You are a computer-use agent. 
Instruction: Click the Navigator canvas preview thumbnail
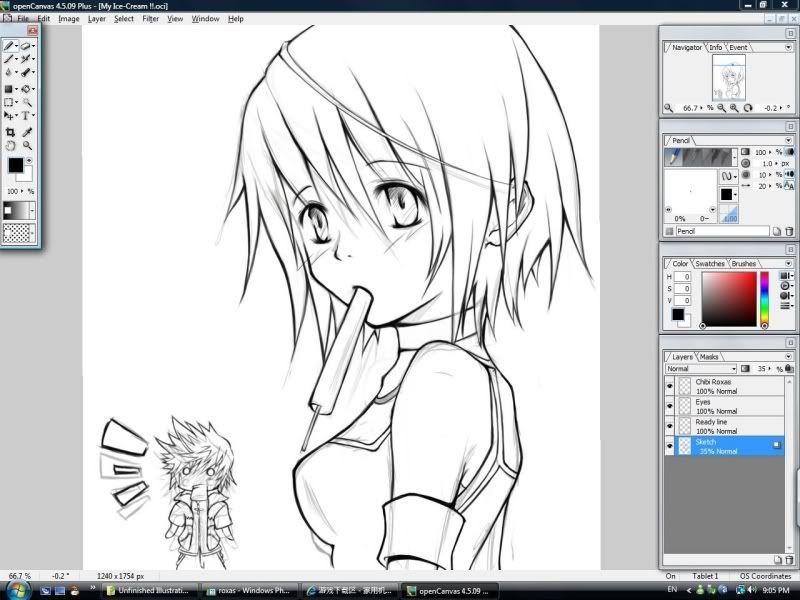click(729, 78)
